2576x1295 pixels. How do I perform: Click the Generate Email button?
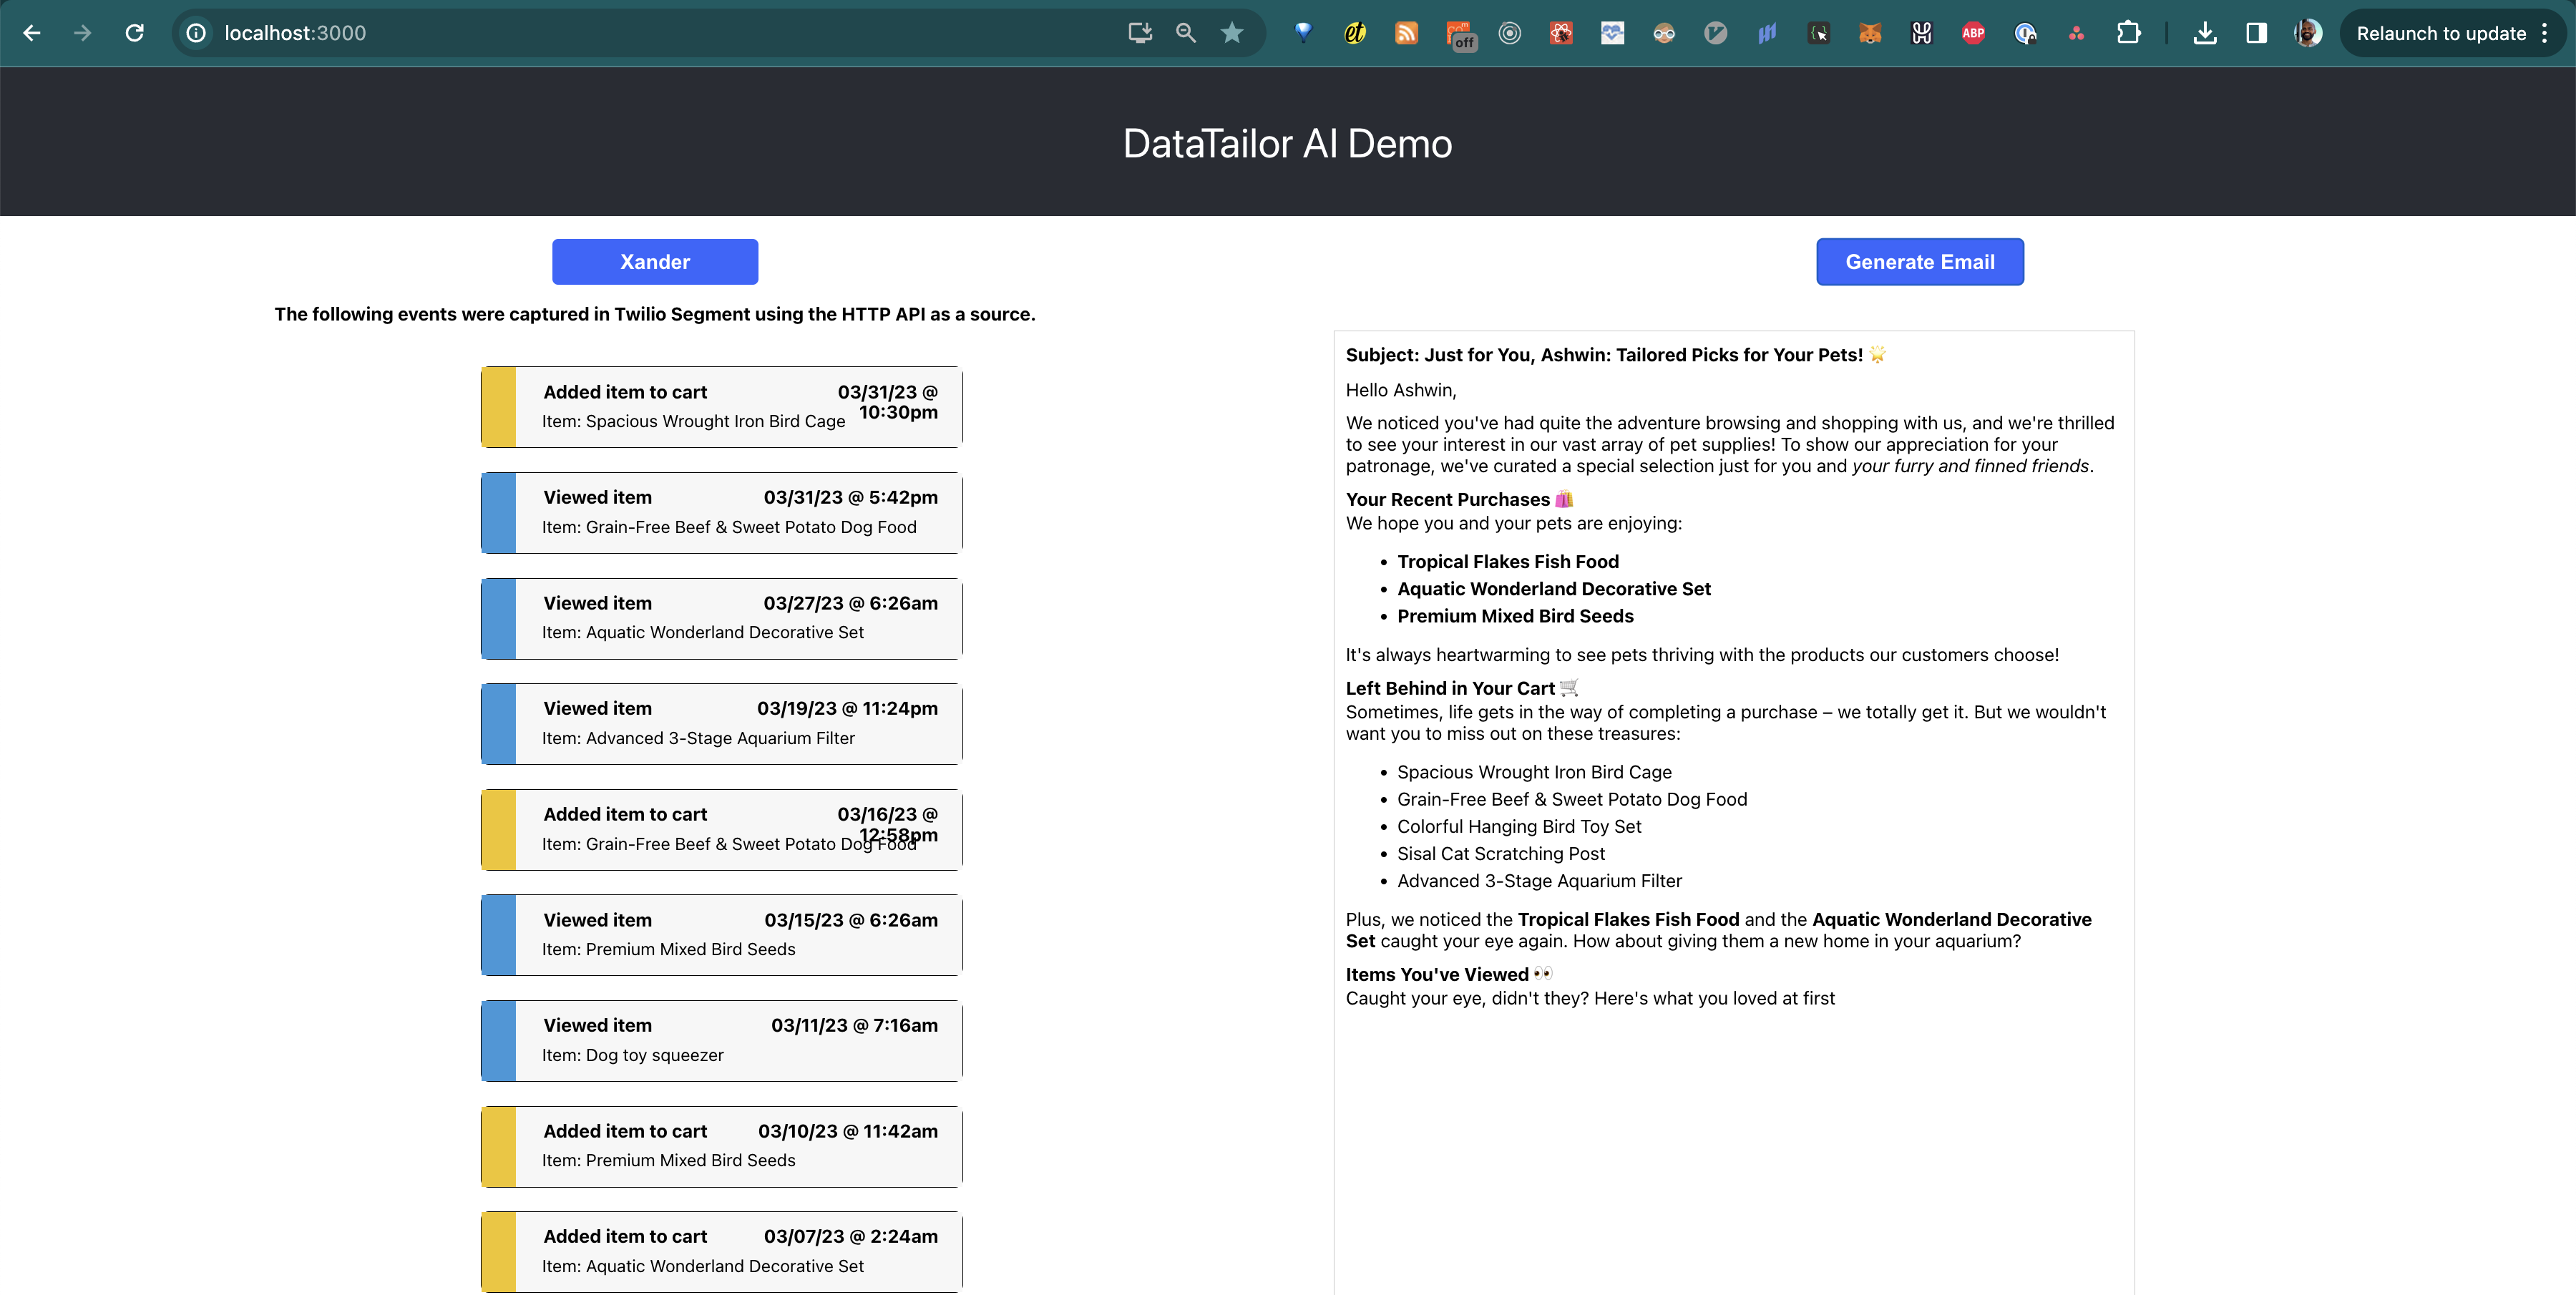(x=1919, y=262)
